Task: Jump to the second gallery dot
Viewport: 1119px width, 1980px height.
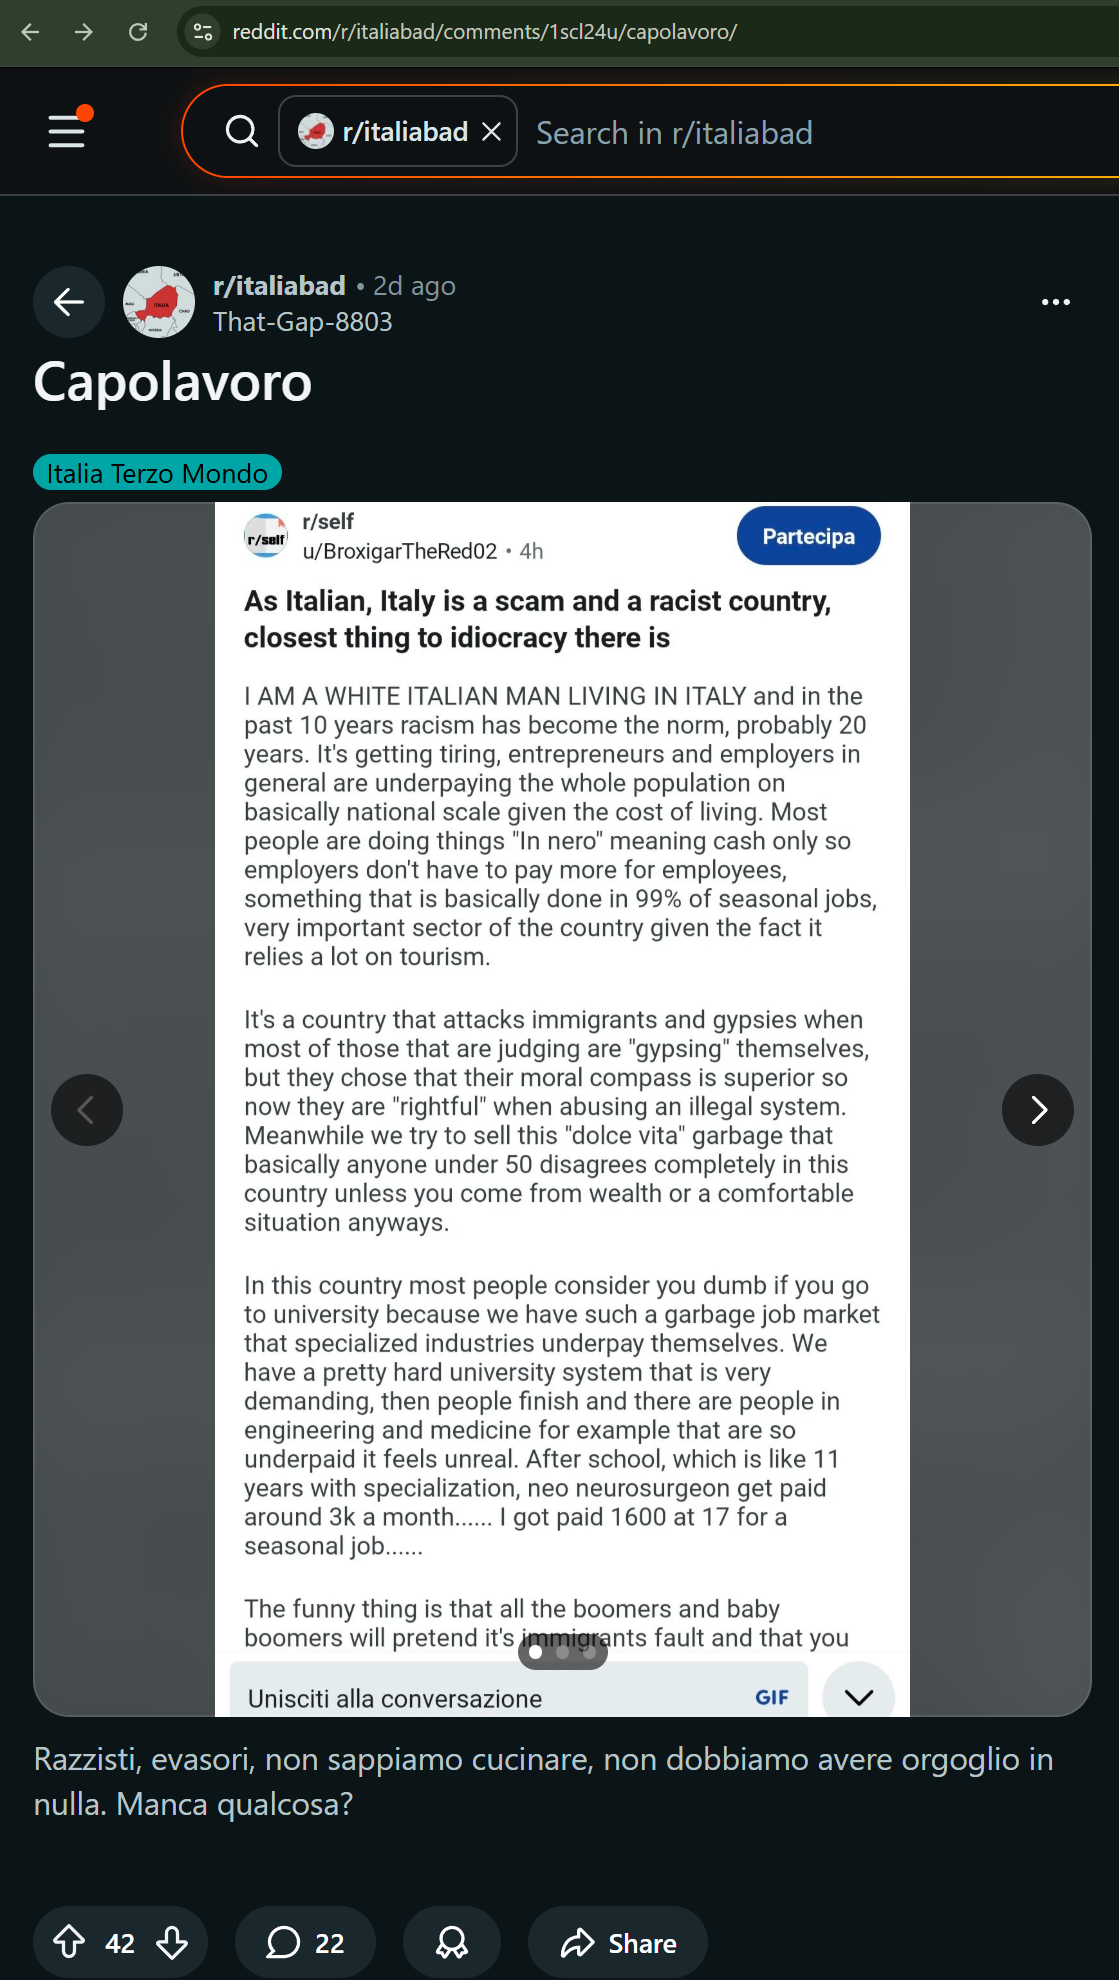Action: click(x=562, y=1652)
